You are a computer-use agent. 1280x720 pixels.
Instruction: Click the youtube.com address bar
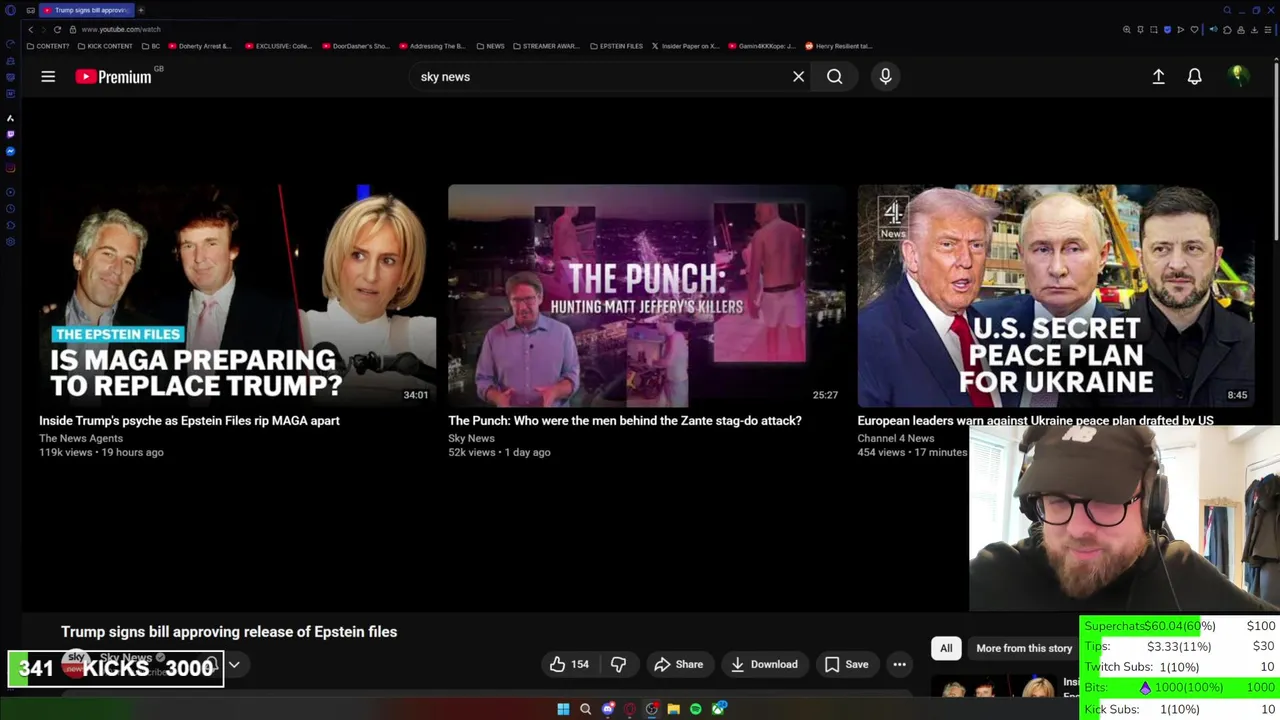(121, 29)
